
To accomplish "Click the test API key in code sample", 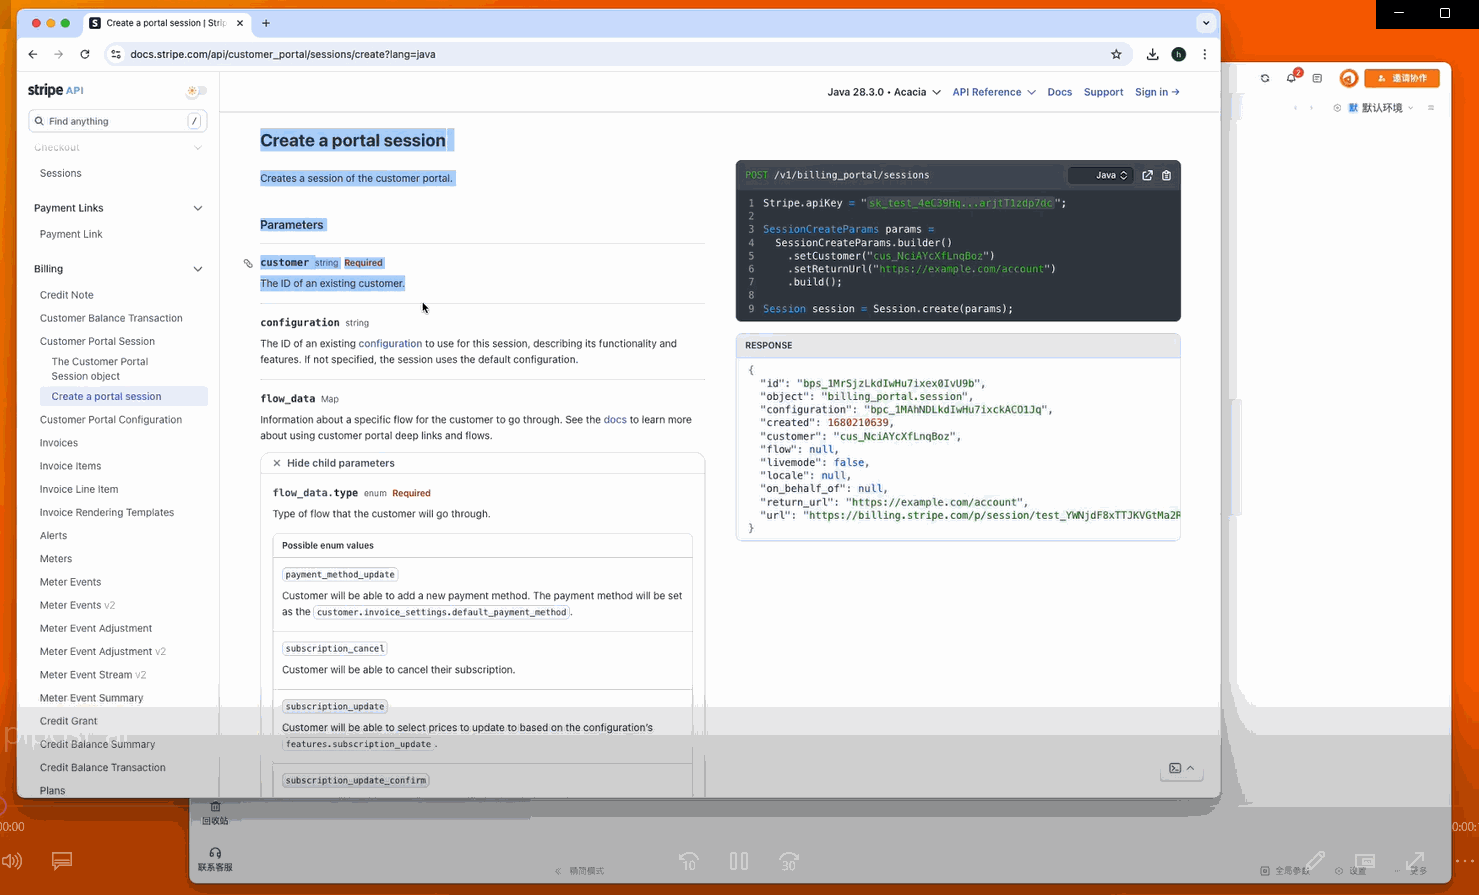I will click(x=960, y=203).
